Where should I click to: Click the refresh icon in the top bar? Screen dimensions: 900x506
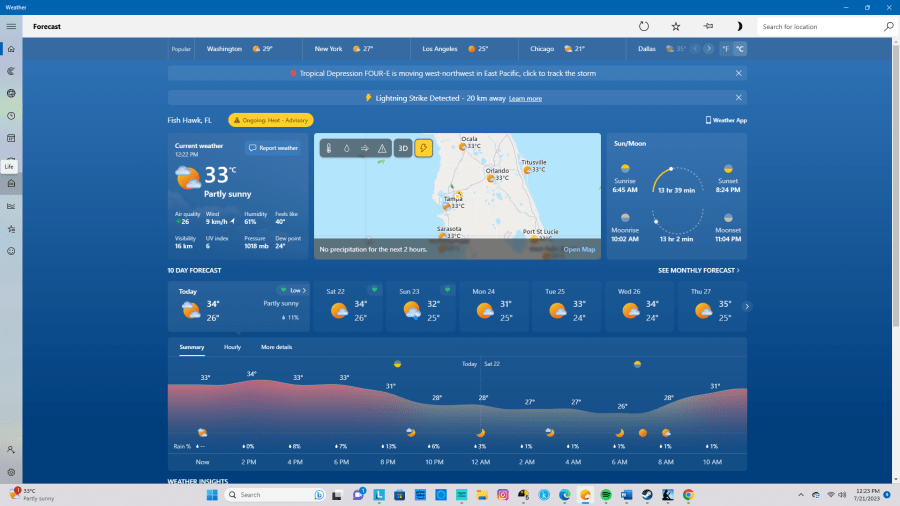click(x=644, y=26)
